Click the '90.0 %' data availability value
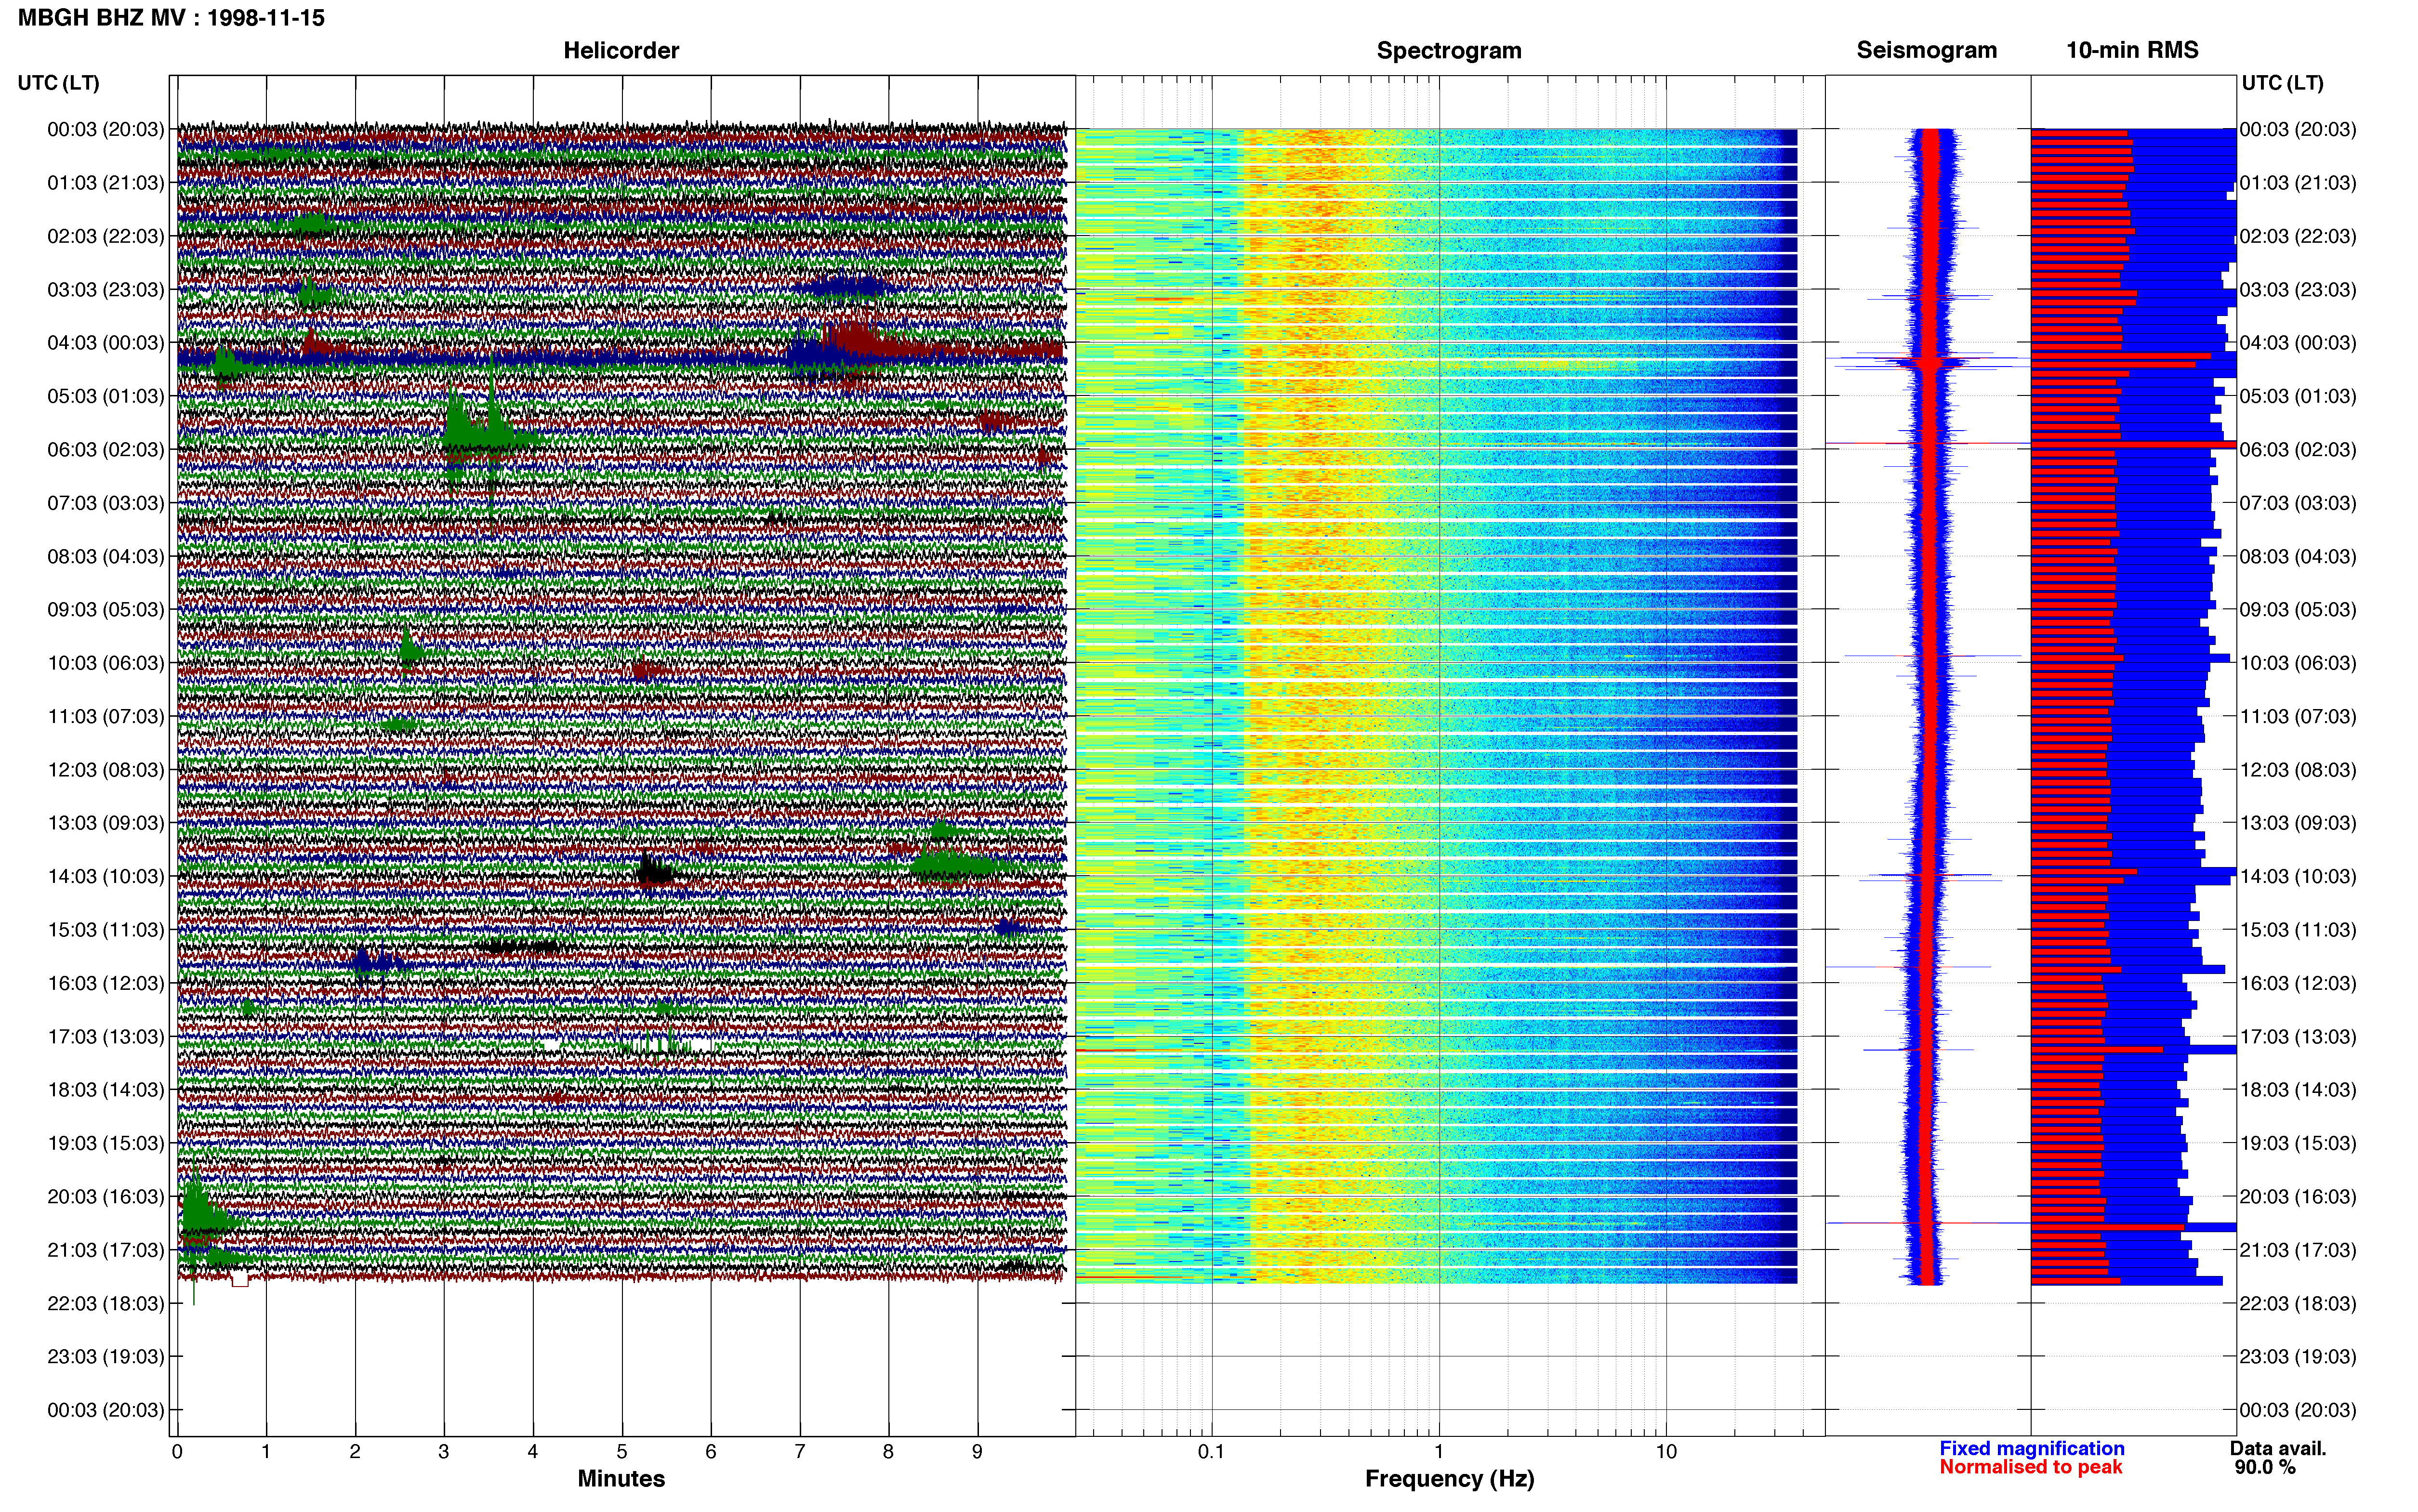Viewport: 2418px width, 1512px height. tap(2265, 1468)
